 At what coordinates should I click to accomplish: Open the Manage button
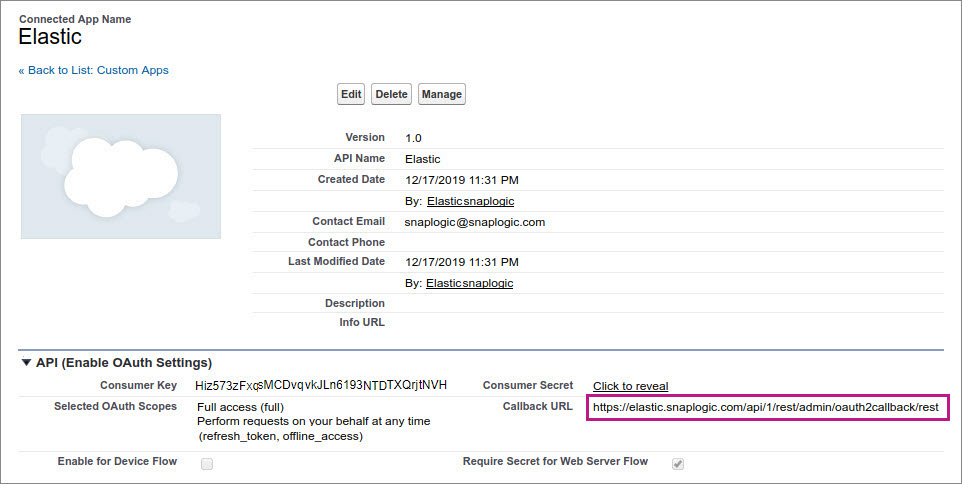coord(442,94)
